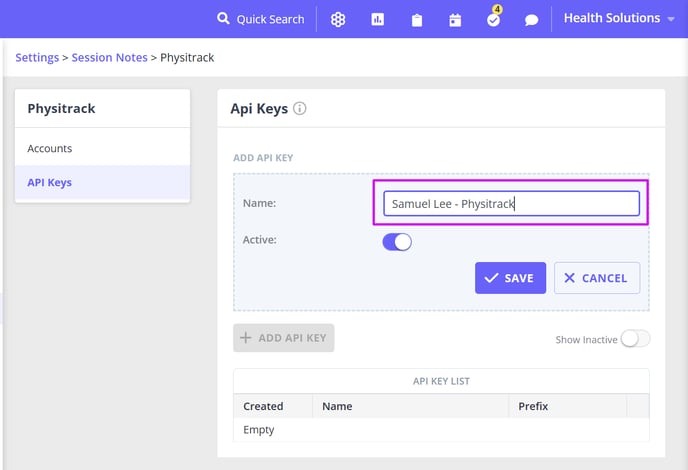The image size is (688, 470).
Task: Open the reports bar chart icon
Action: pyautogui.click(x=377, y=19)
